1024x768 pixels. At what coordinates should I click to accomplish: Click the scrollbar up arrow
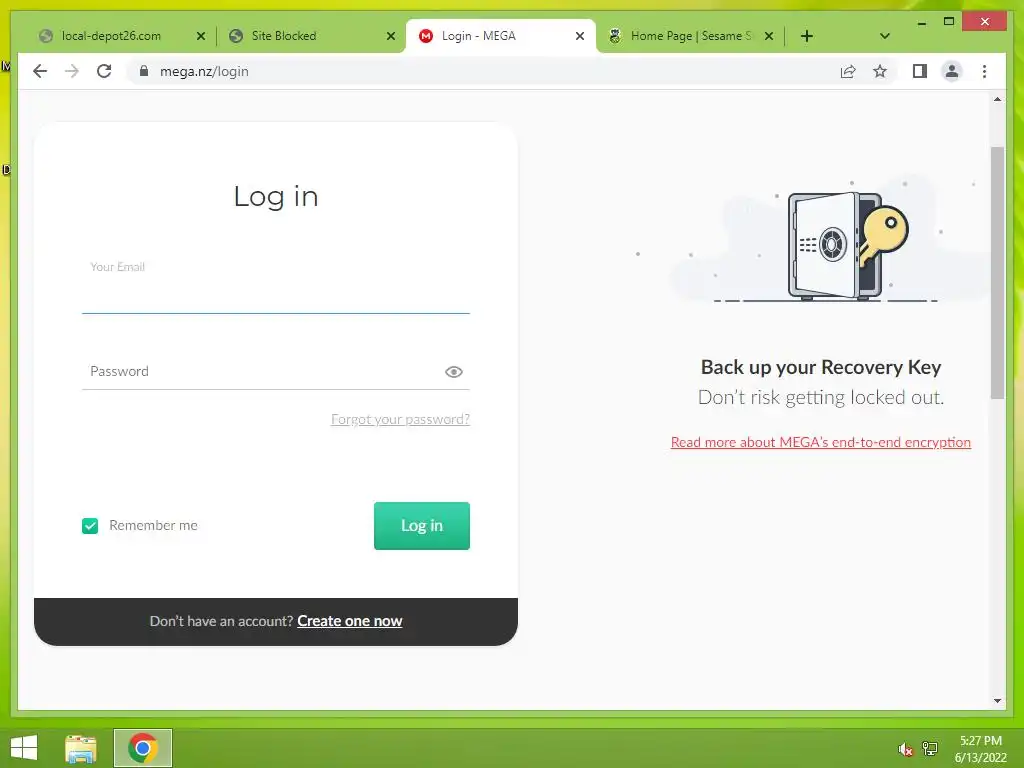click(x=997, y=99)
